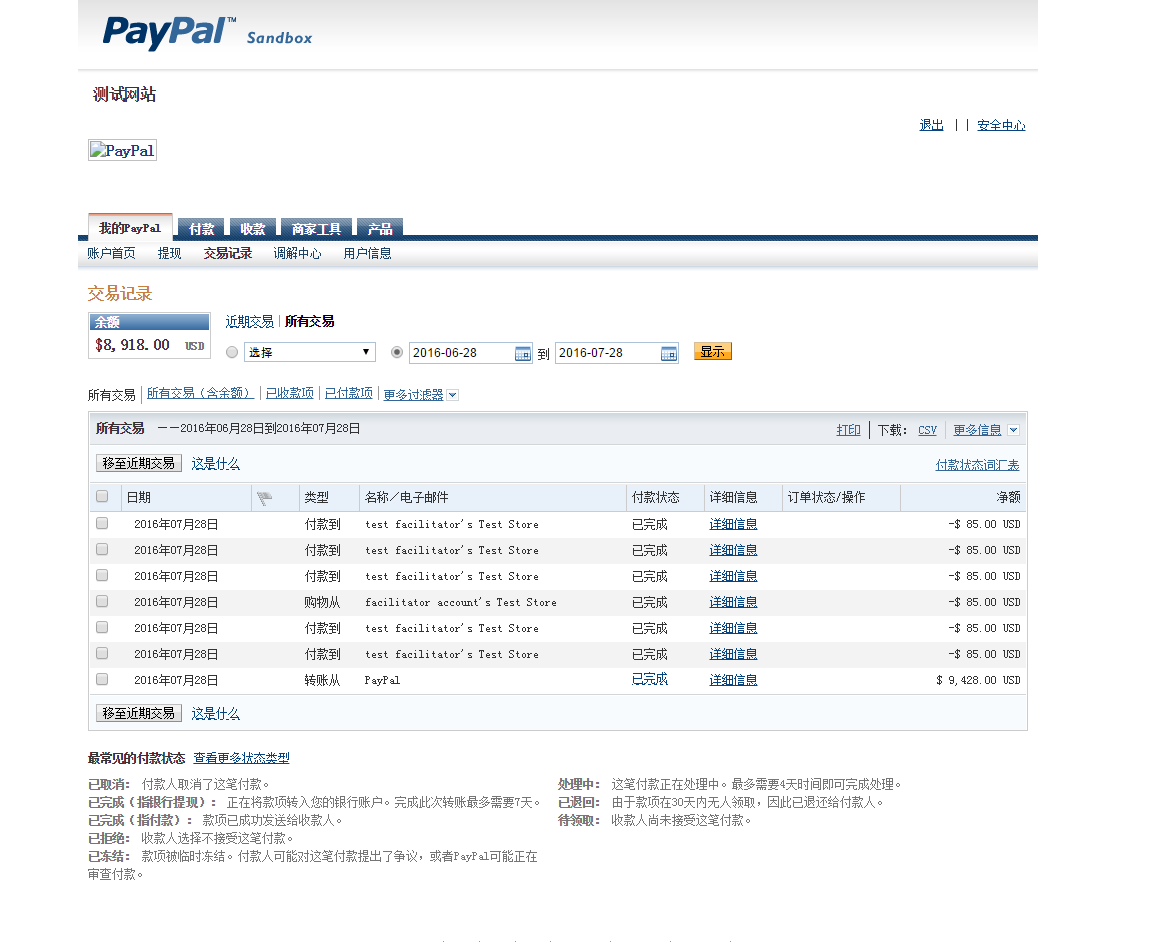This screenshot has width=1167, height=942.
Task: Filter by 已付款项 link
Action: (348, 393)
